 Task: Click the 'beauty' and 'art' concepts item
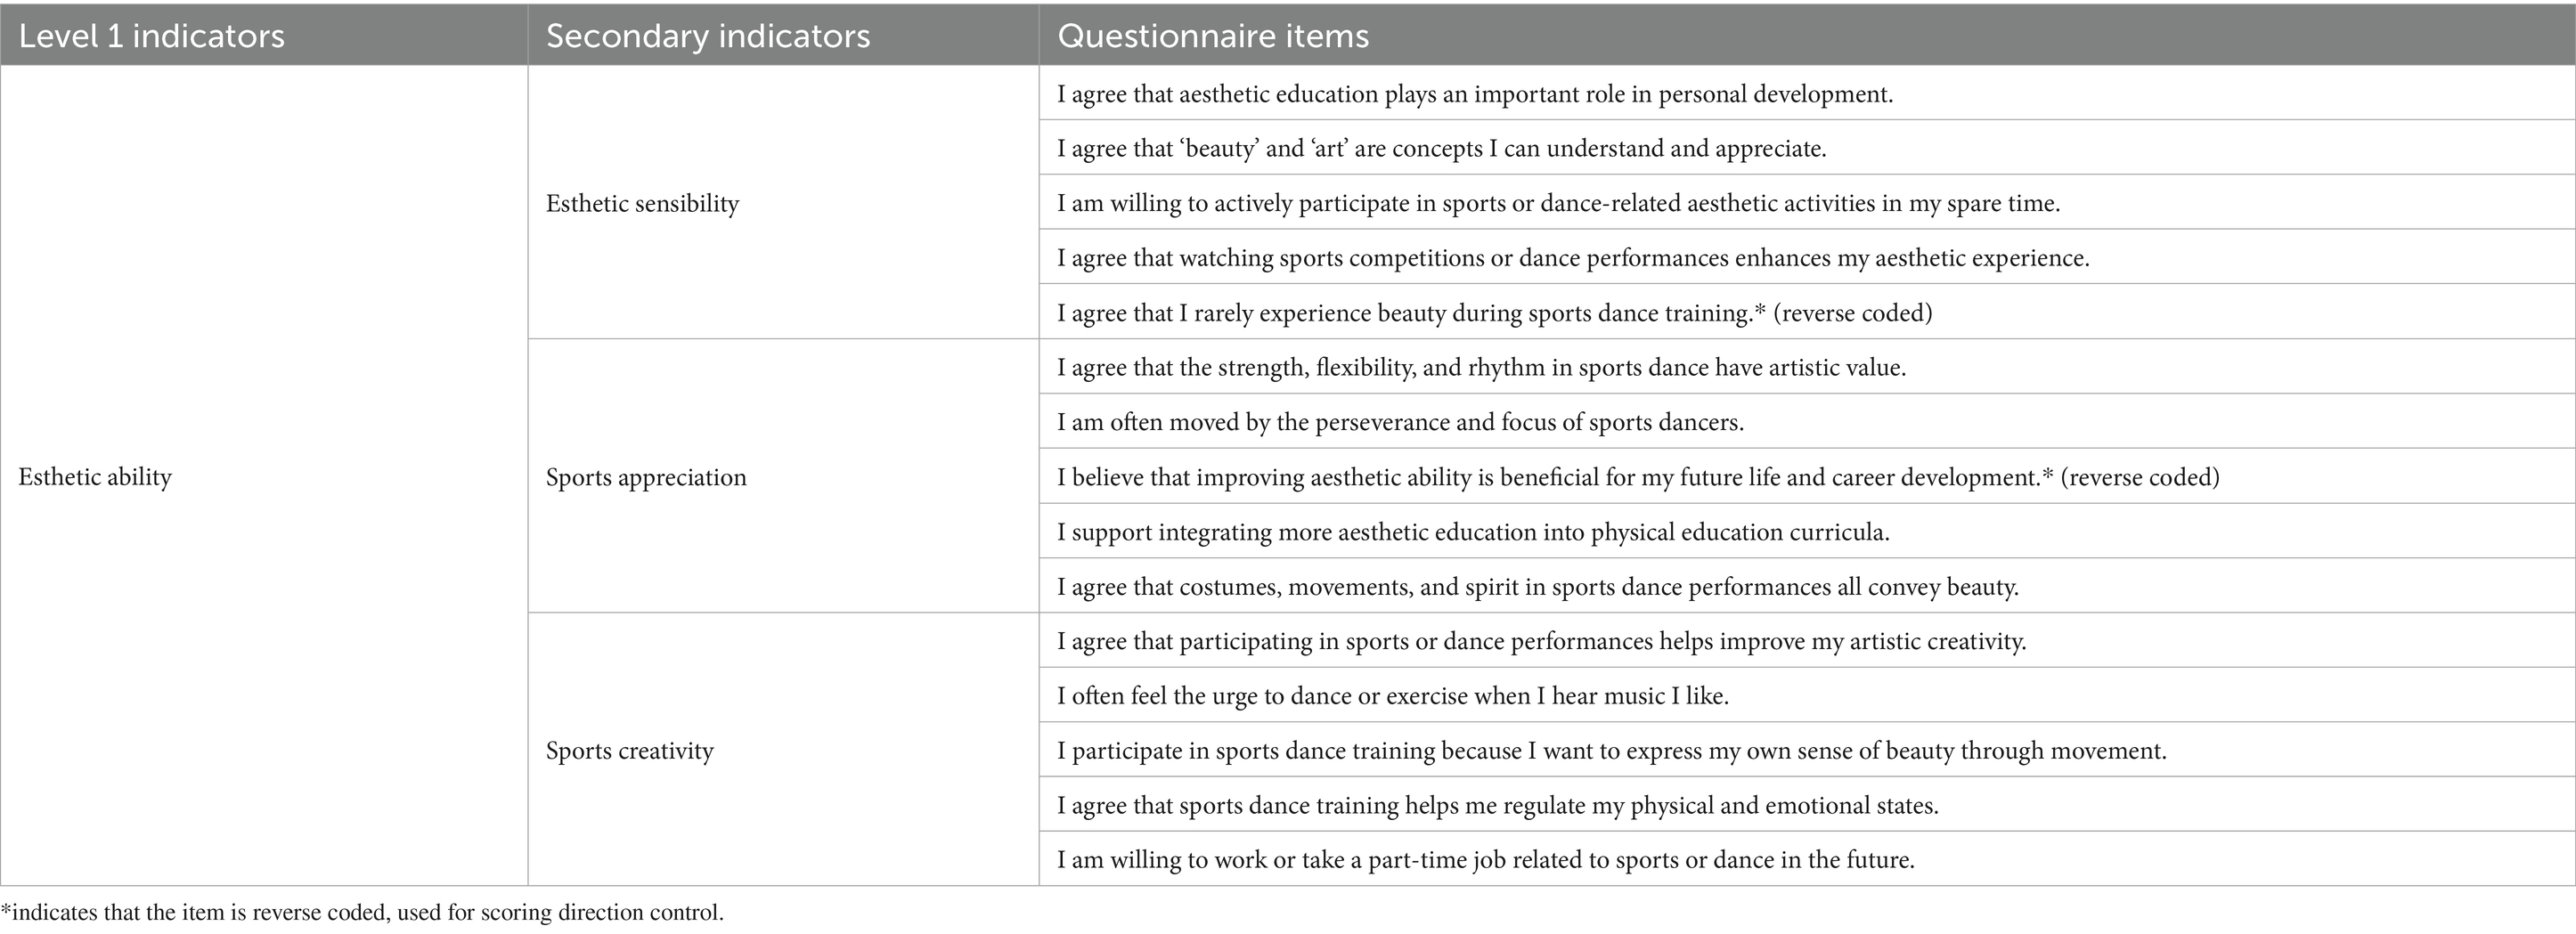pyautogui.click(x=1807, y=148)
